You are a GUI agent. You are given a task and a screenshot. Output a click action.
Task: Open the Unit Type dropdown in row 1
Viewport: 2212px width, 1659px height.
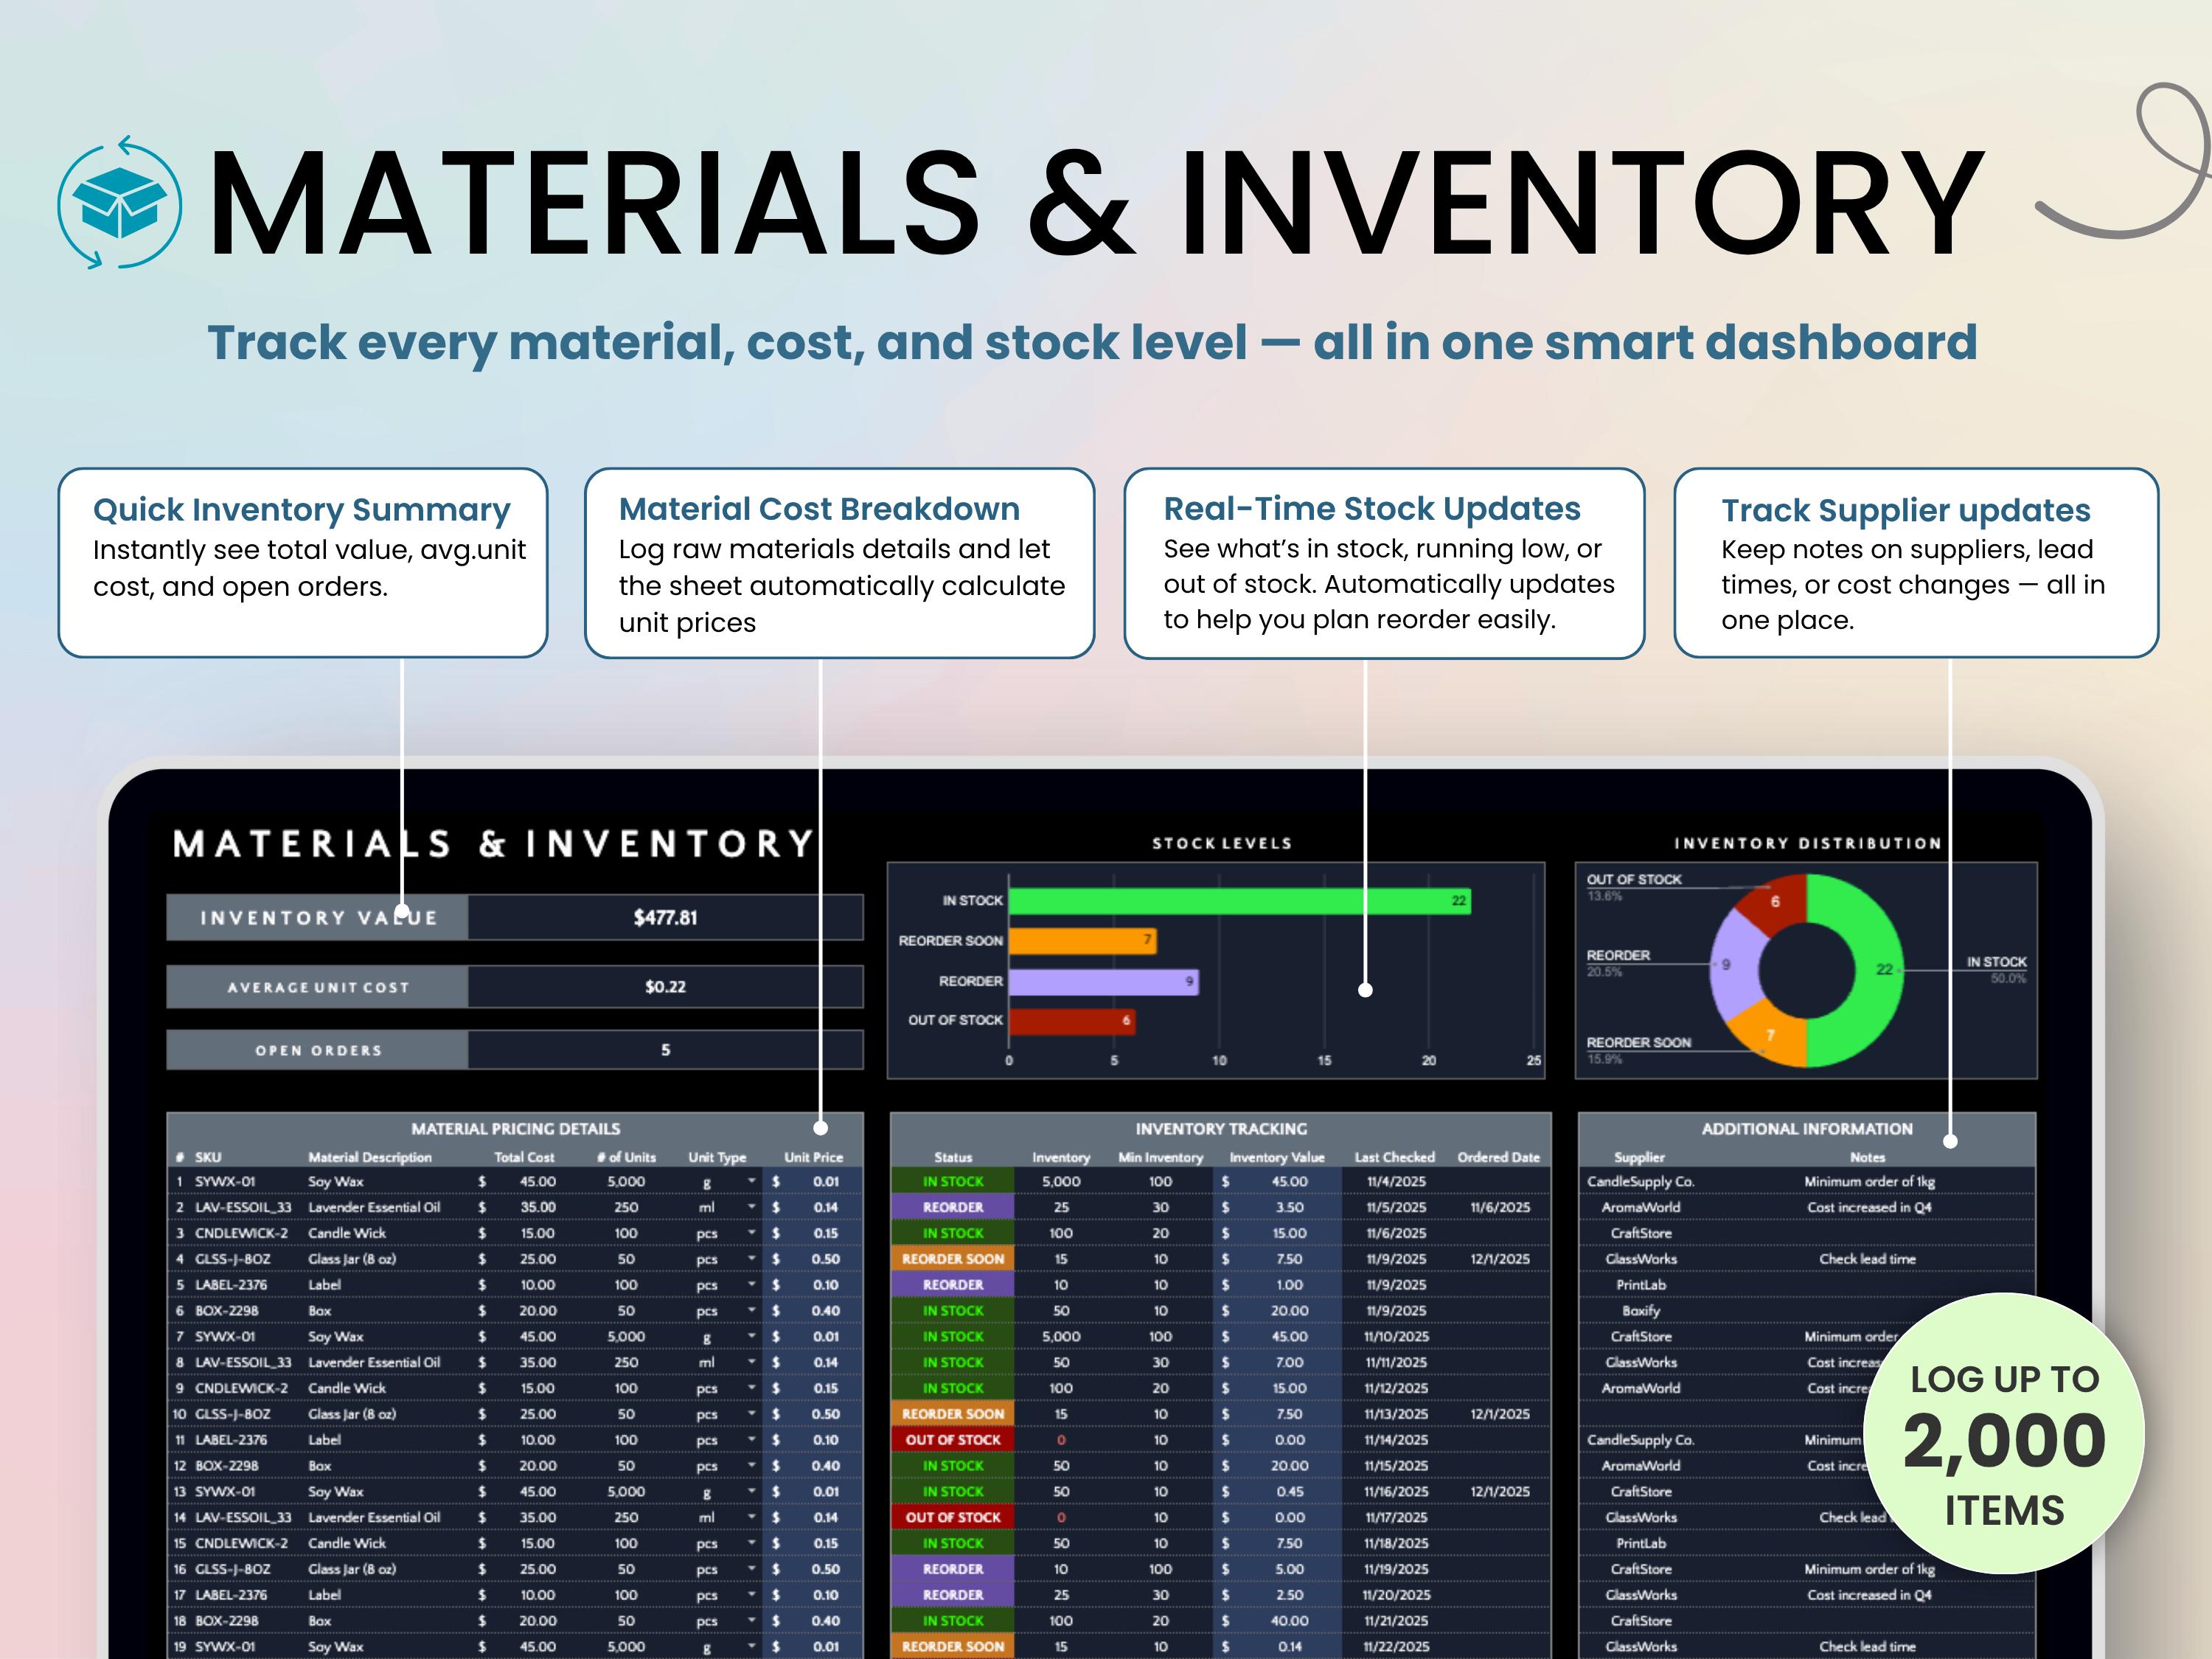pyautogui.click(x=751, y=1181)
